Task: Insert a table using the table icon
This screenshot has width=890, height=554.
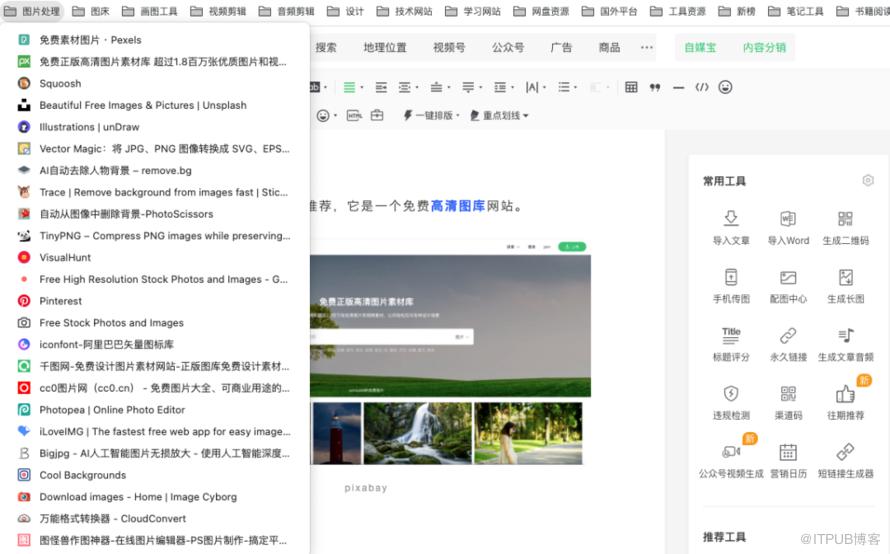Action: [x=631, y=87]
